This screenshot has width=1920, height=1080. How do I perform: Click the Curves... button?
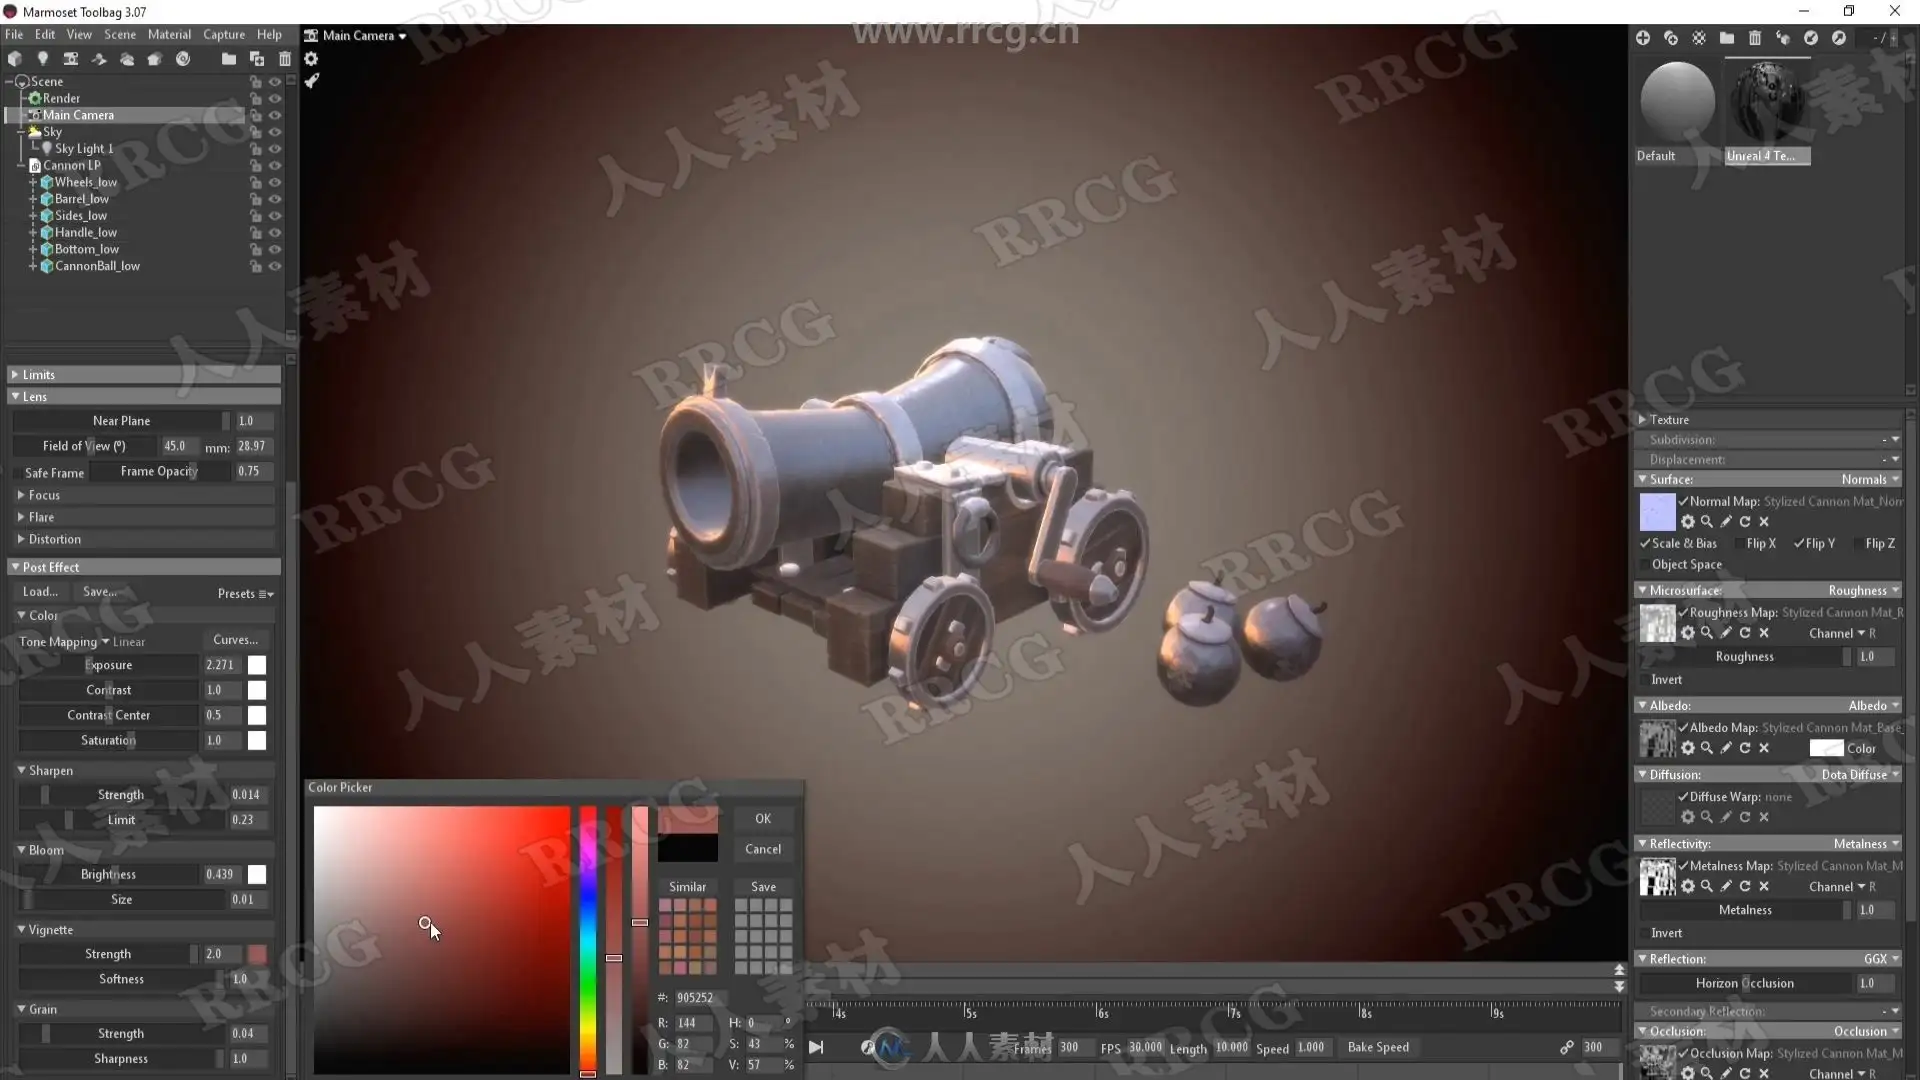point(236,640)
